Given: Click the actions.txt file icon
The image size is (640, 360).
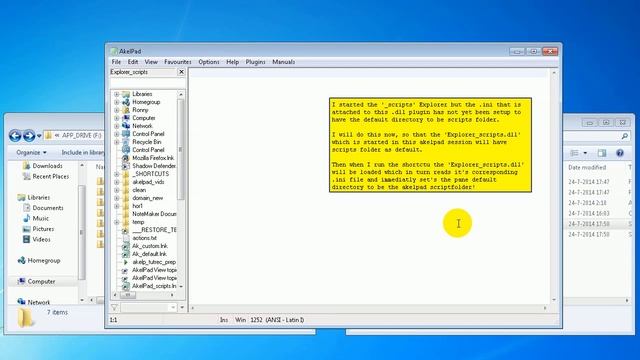Looking at the screenshot, I should pyautogui.click(x=126, y=238).
